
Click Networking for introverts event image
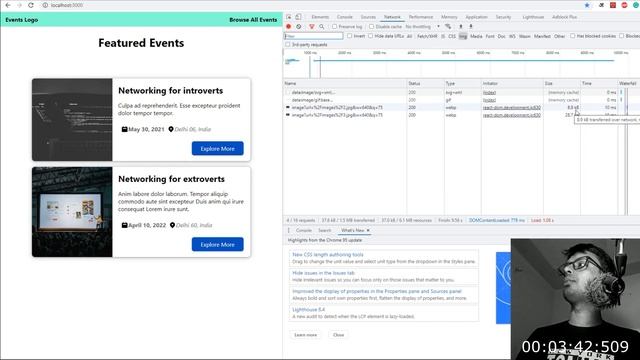pyautogui.click(x=72, y=120)
